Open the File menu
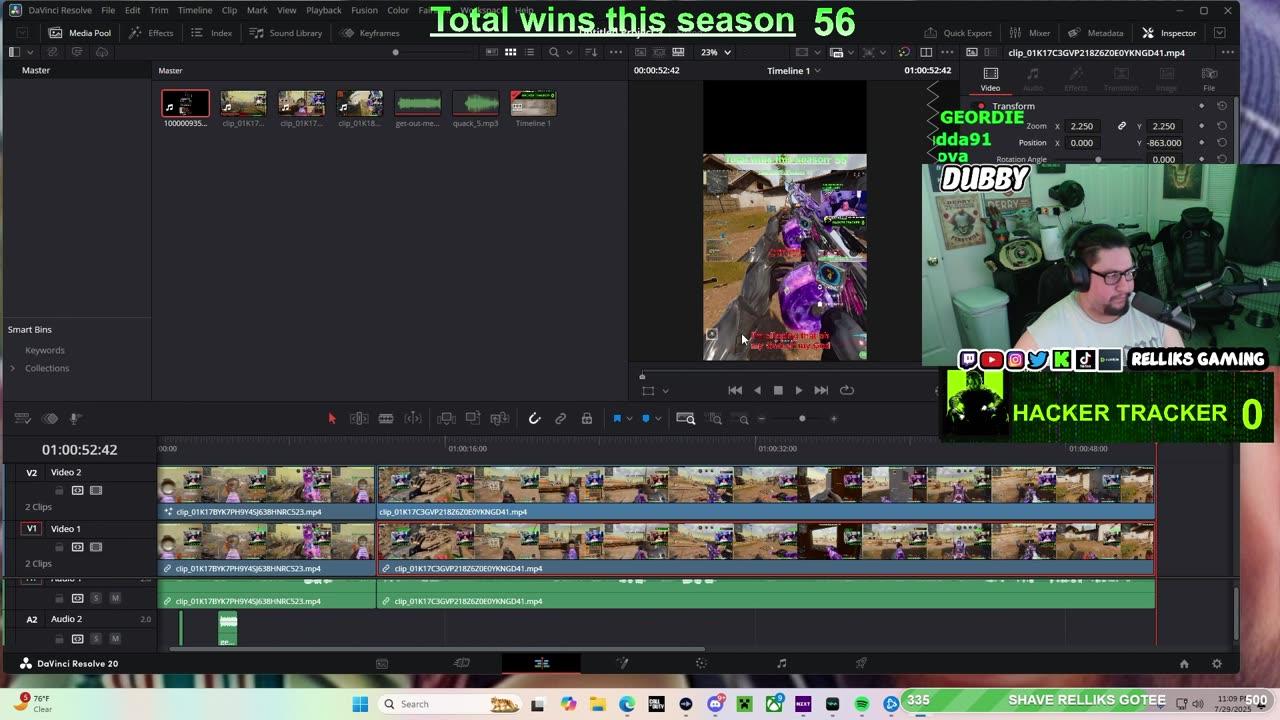 (x=108, y=10)
